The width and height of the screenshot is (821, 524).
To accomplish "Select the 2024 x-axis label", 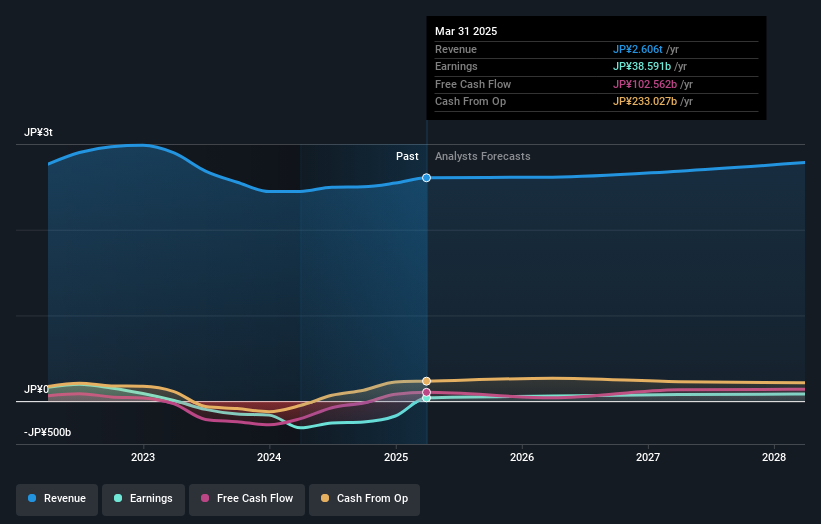I will point(269,458).
